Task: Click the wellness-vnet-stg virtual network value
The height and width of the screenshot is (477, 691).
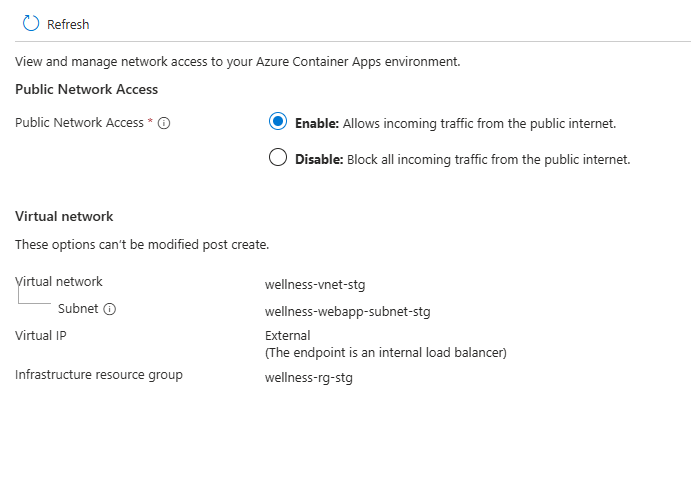Action: [315, 285]
